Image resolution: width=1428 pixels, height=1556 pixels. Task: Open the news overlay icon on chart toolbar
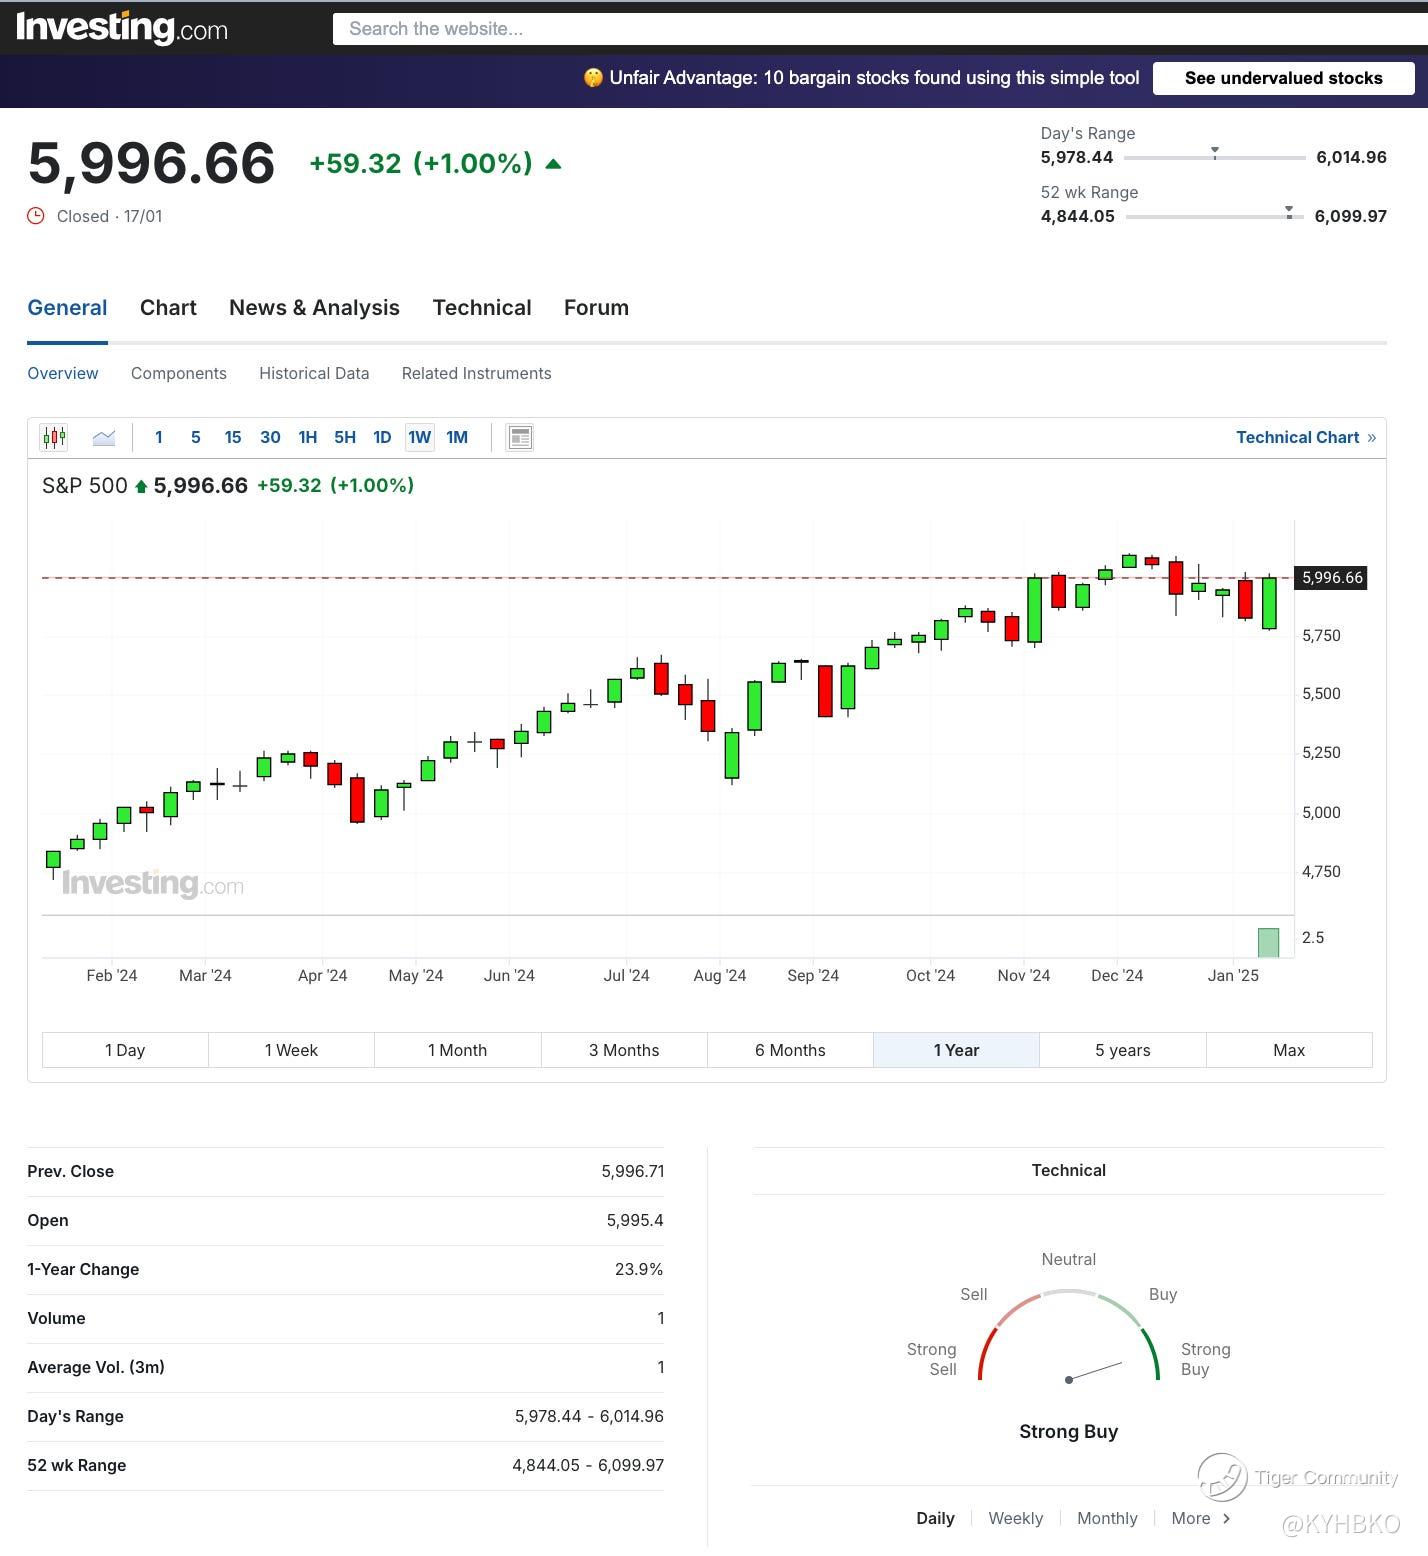click(520, 437)
